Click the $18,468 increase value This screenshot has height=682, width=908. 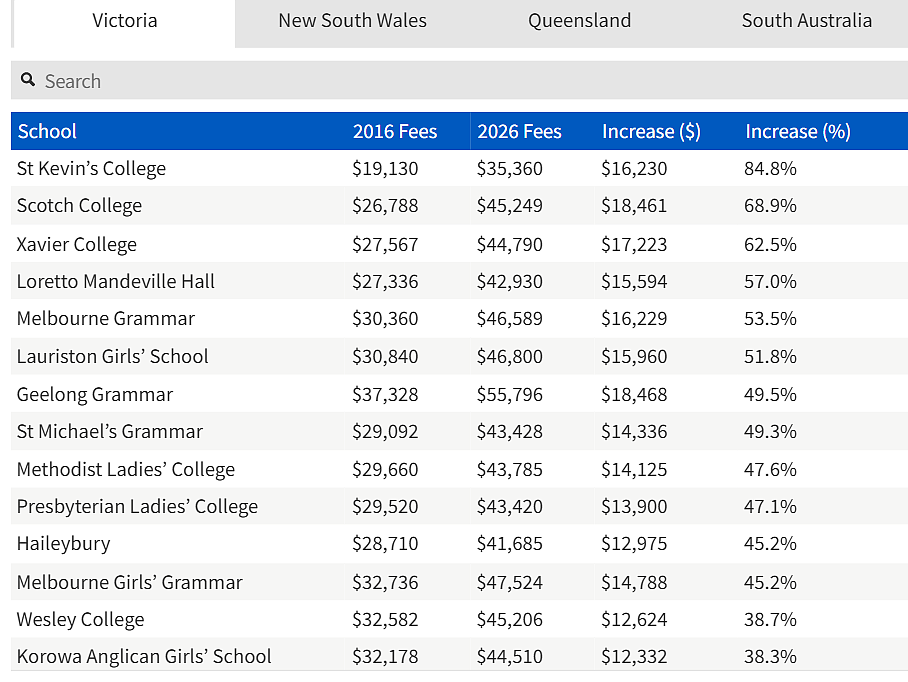pyautogui.click(x=634, y=394)
